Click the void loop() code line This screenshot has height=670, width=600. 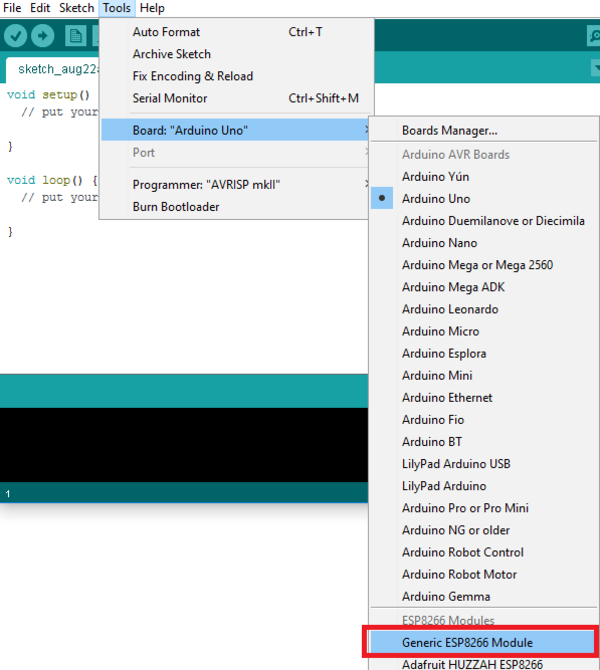(52, 180)
